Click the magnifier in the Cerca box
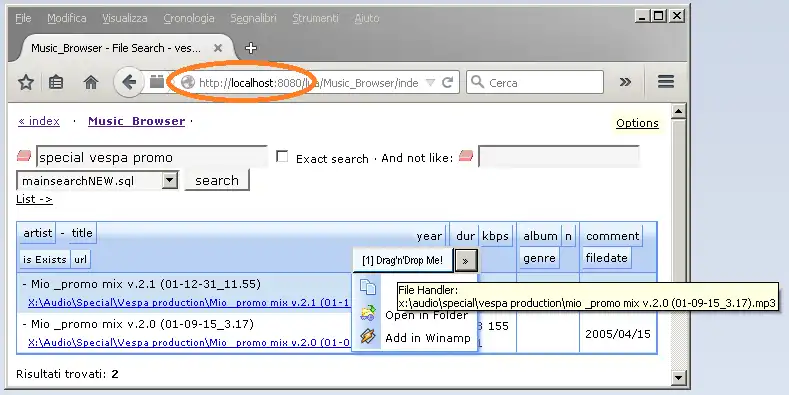 (x=478, y=82)
